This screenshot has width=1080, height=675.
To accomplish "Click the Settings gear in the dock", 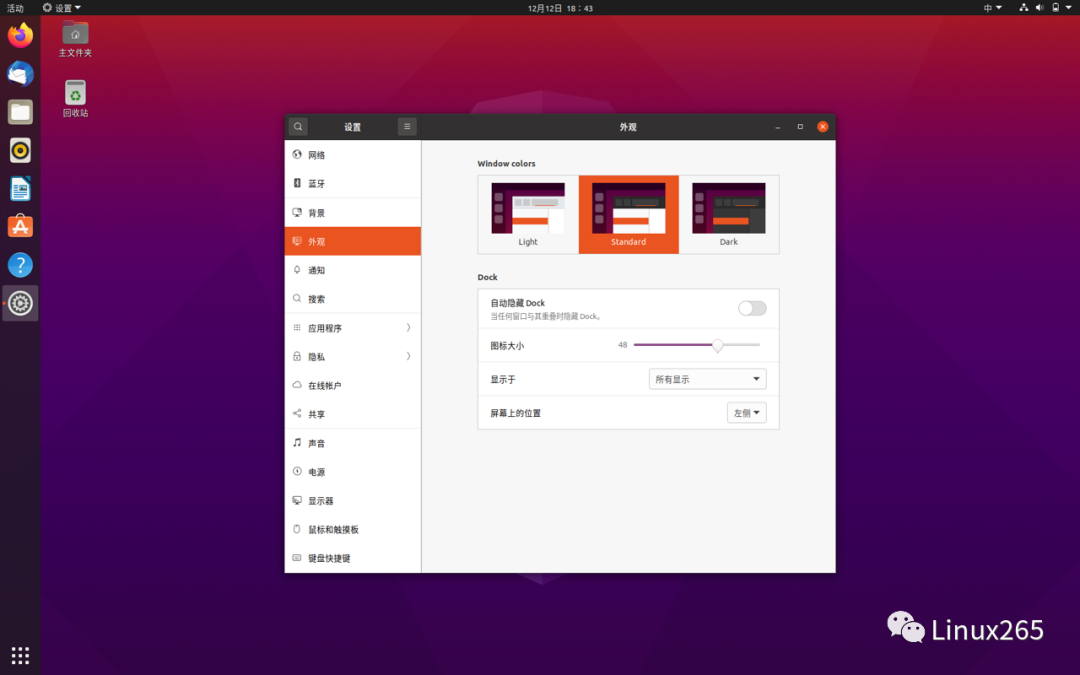I will [20, 303].
